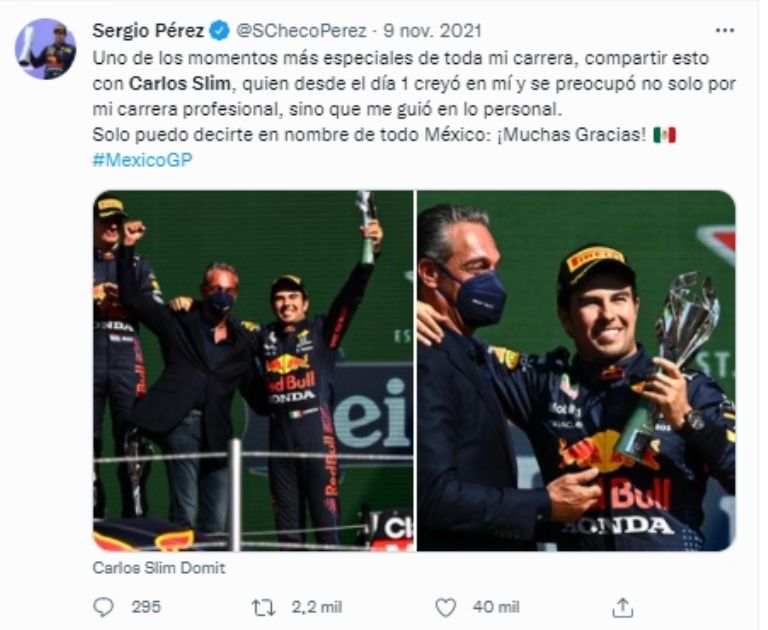
Task: Click the Mexican flag emoji
Action: pyautogui.click(x=665, y=134)
